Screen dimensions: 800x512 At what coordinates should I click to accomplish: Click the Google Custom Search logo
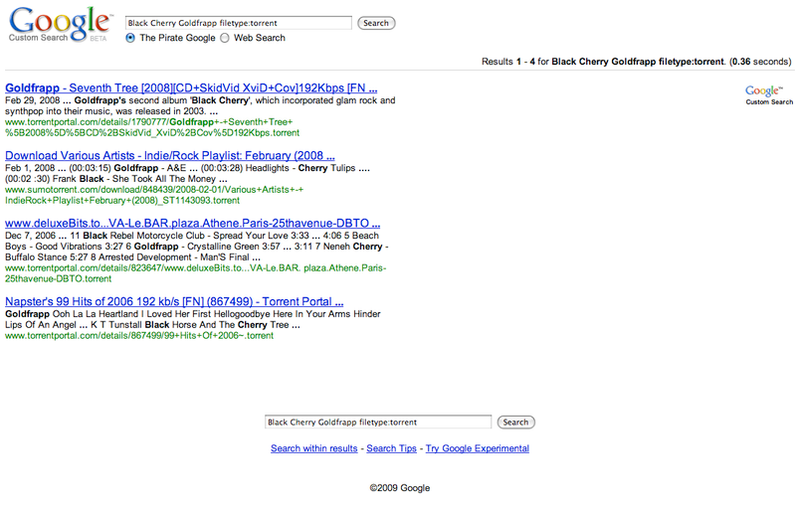60,24
